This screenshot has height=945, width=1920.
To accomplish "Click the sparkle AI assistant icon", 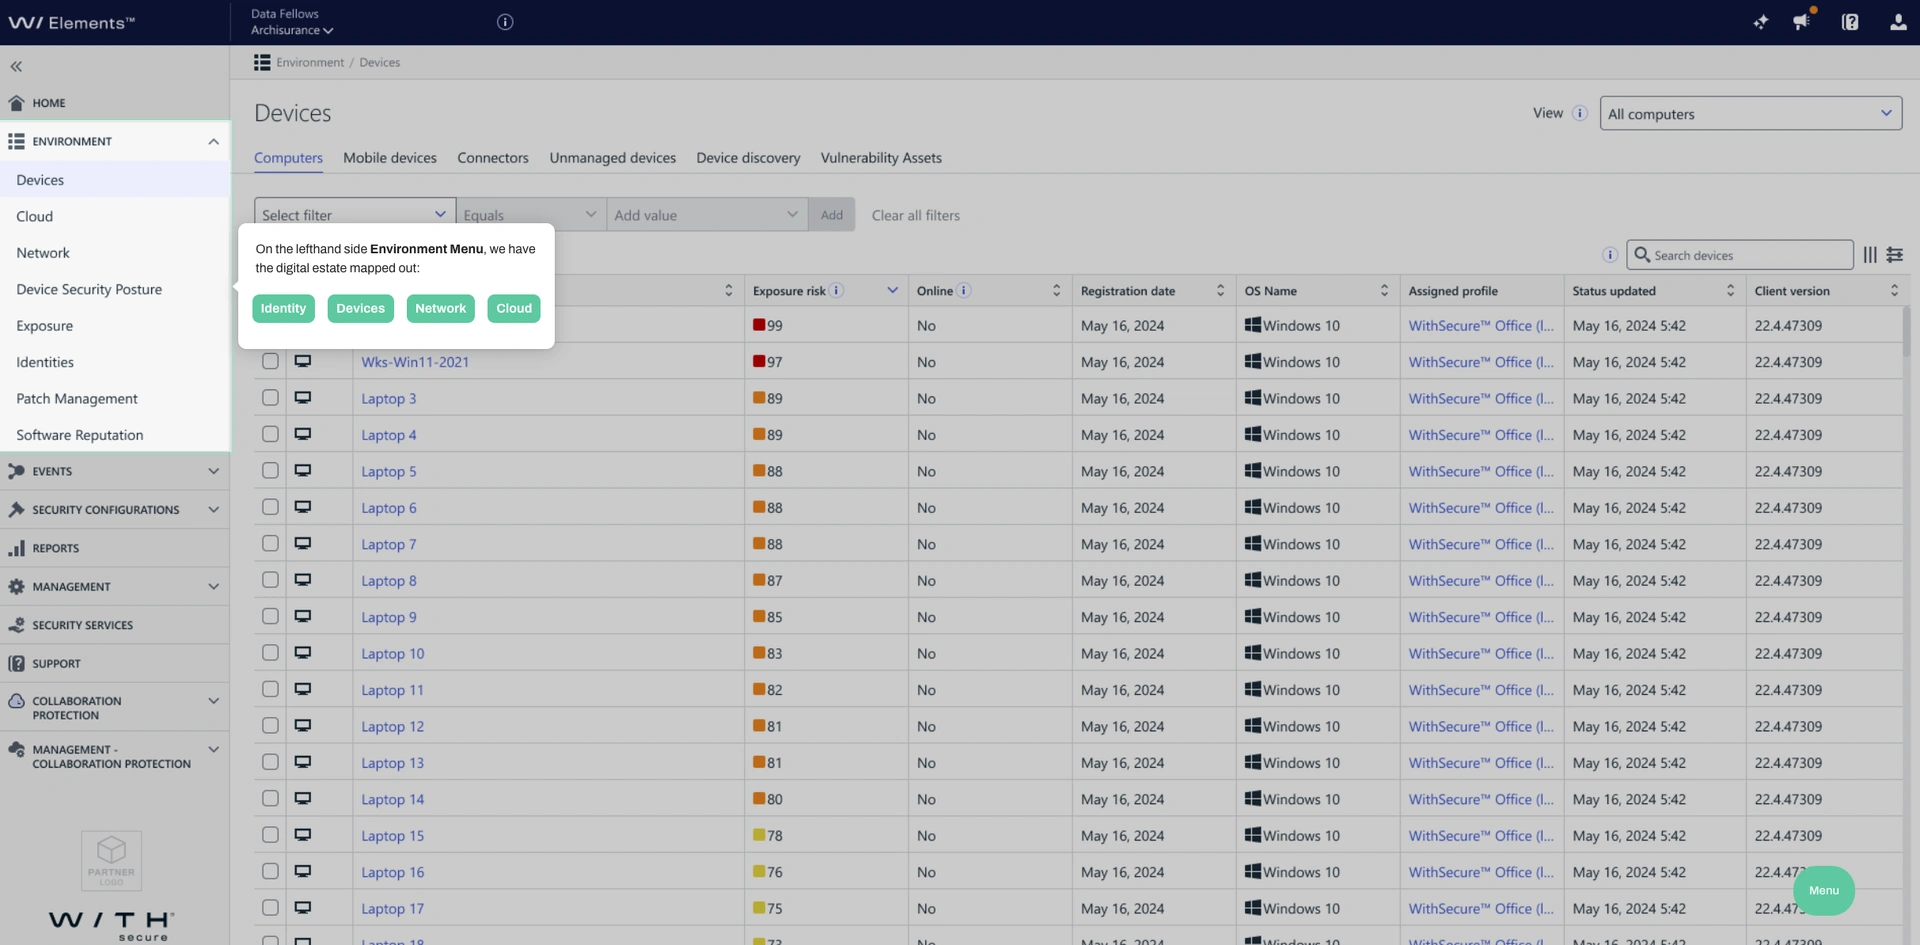I will point(1760,22).
